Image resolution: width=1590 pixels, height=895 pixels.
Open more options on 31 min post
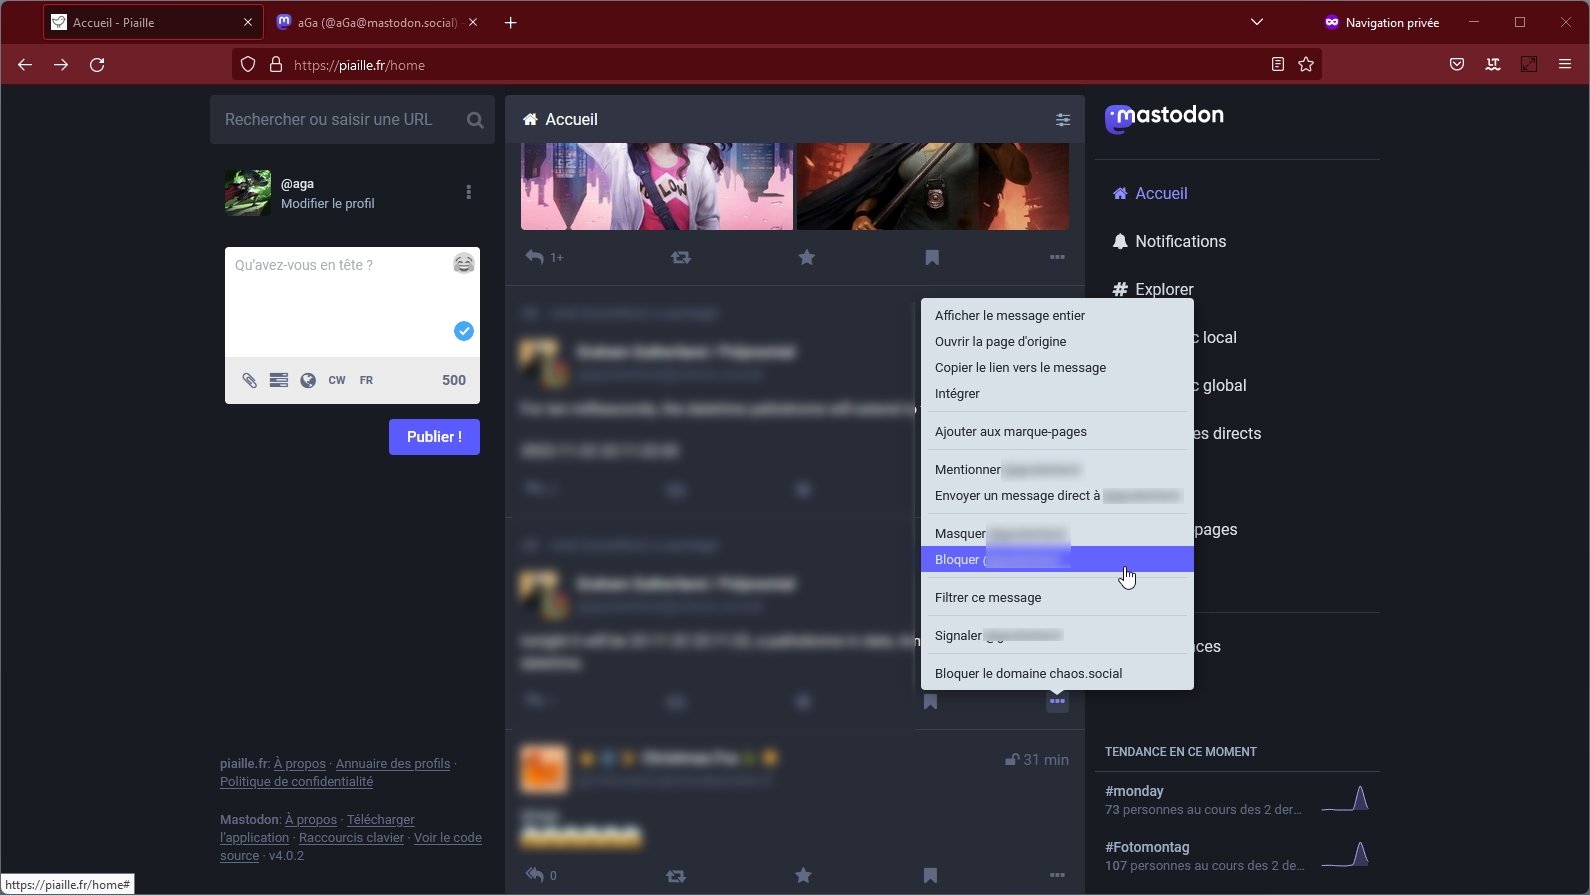1057,875
